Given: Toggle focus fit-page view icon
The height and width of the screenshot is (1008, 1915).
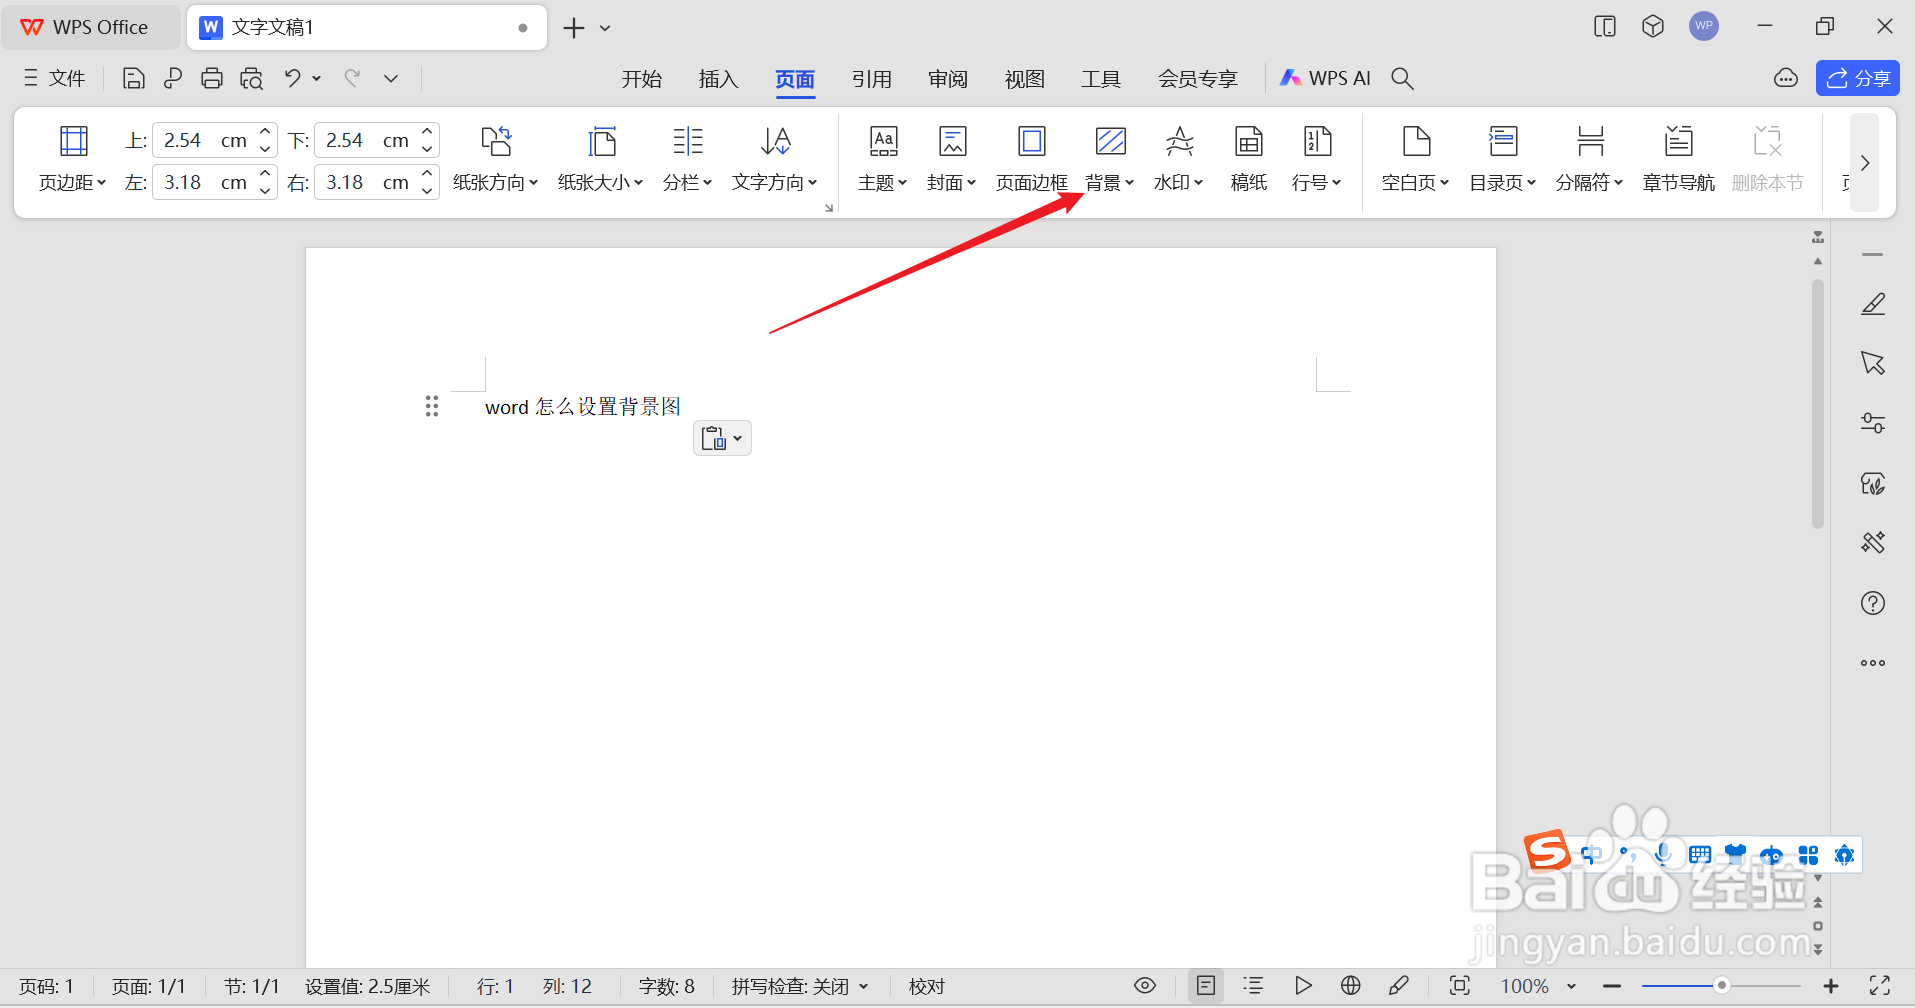Looking at the screenshot, I should 1460,986.
